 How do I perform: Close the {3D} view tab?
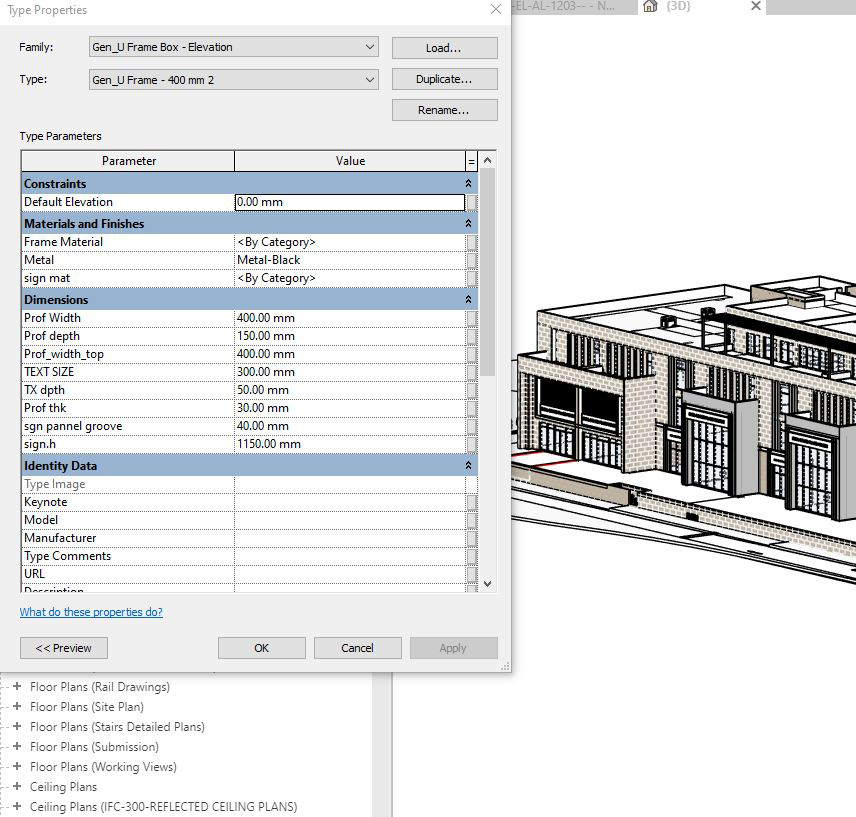(755, 7)
